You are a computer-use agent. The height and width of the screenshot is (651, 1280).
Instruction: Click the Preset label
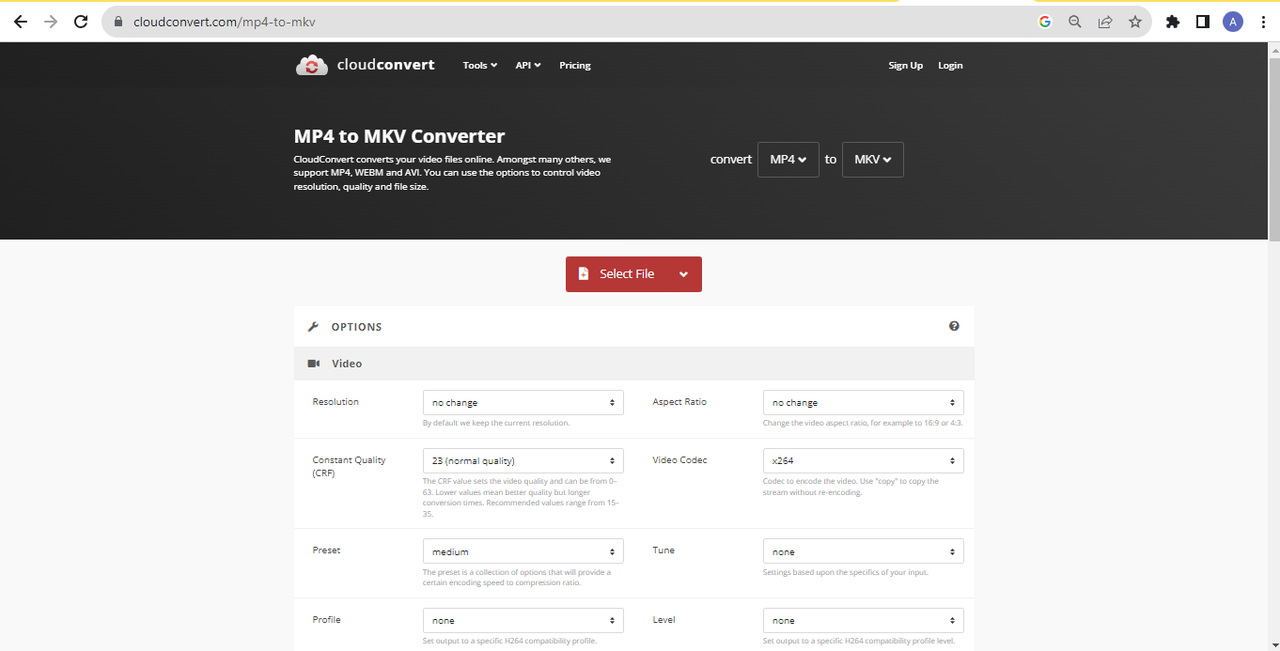(326, 550)
